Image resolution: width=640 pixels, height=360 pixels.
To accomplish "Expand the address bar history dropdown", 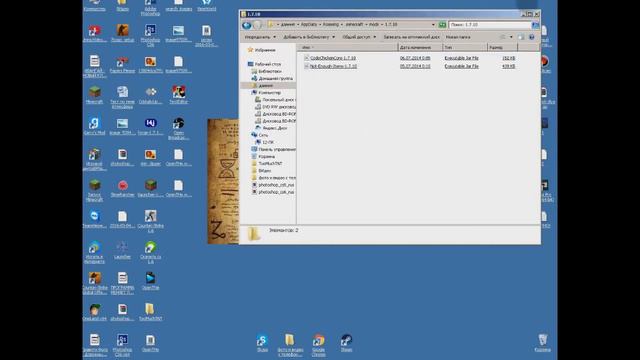I will pos(433,25).
